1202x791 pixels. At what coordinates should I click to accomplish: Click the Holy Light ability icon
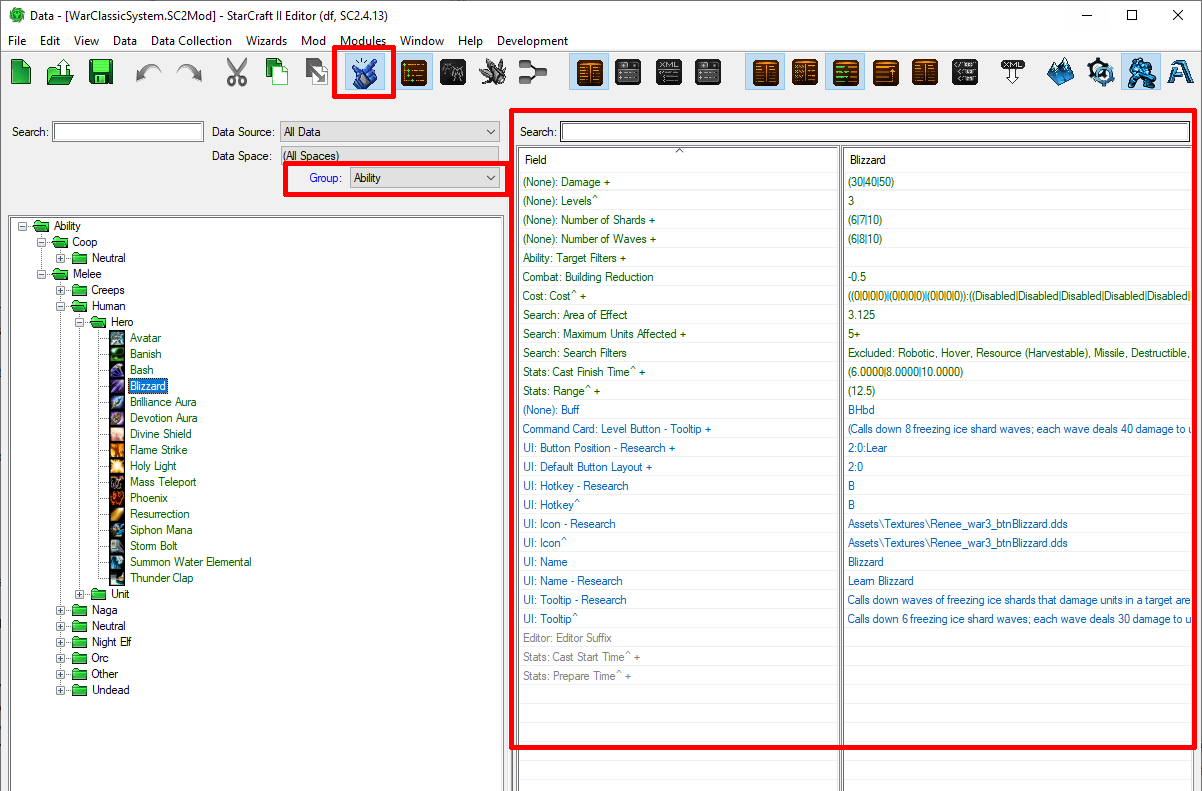(117, 466)
